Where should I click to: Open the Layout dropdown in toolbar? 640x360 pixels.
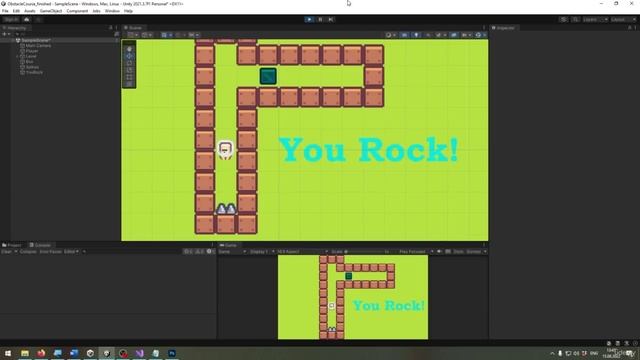(623, 20)
